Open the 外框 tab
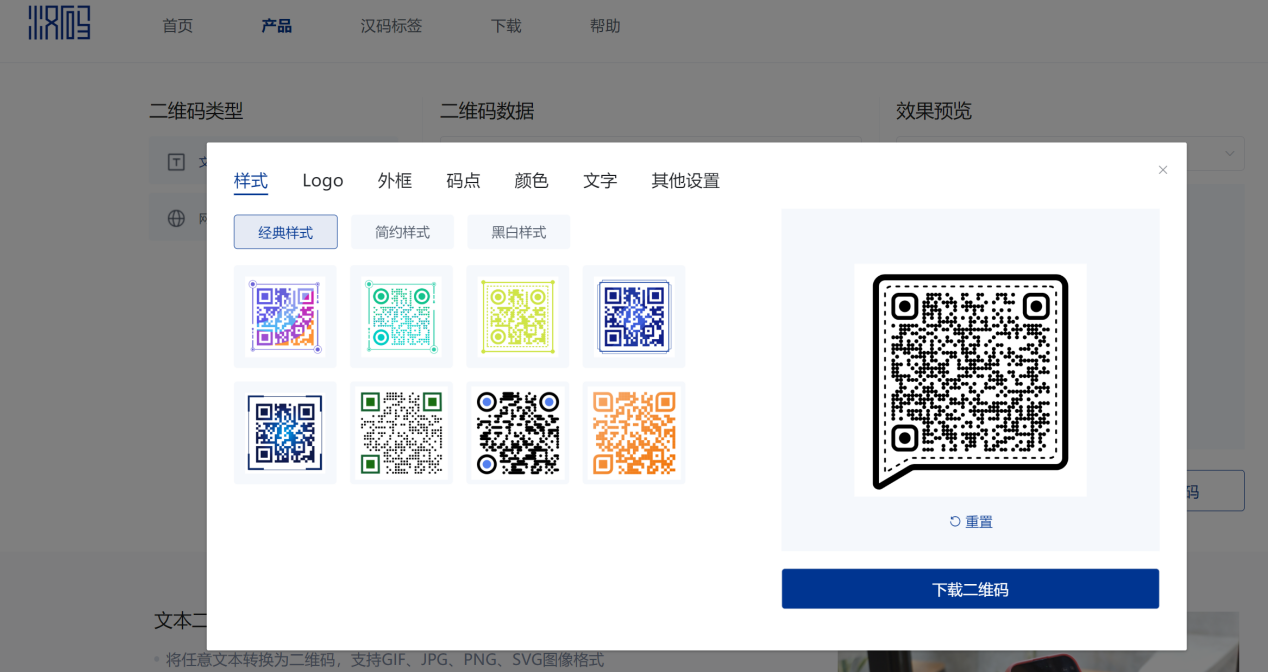 click(395, 181)
